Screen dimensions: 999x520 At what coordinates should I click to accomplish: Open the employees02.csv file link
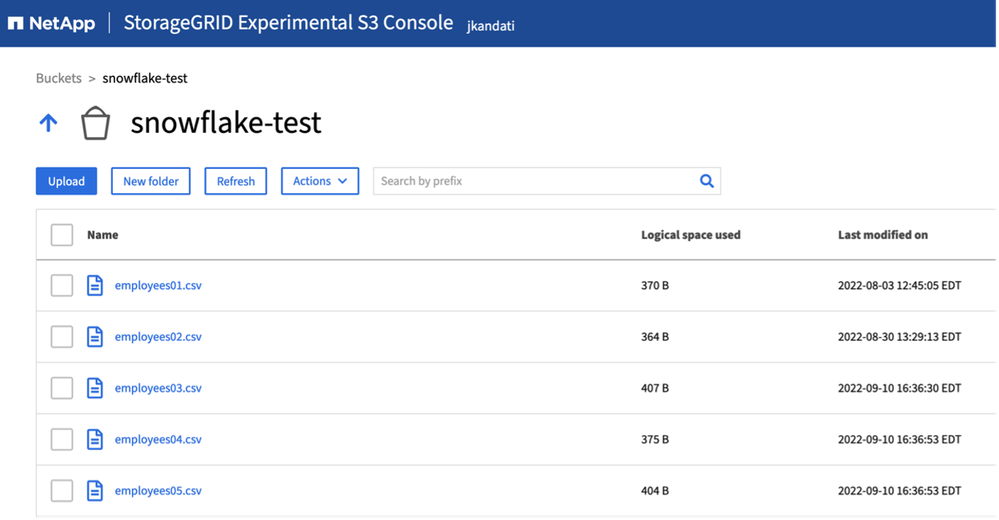(158, 337)
